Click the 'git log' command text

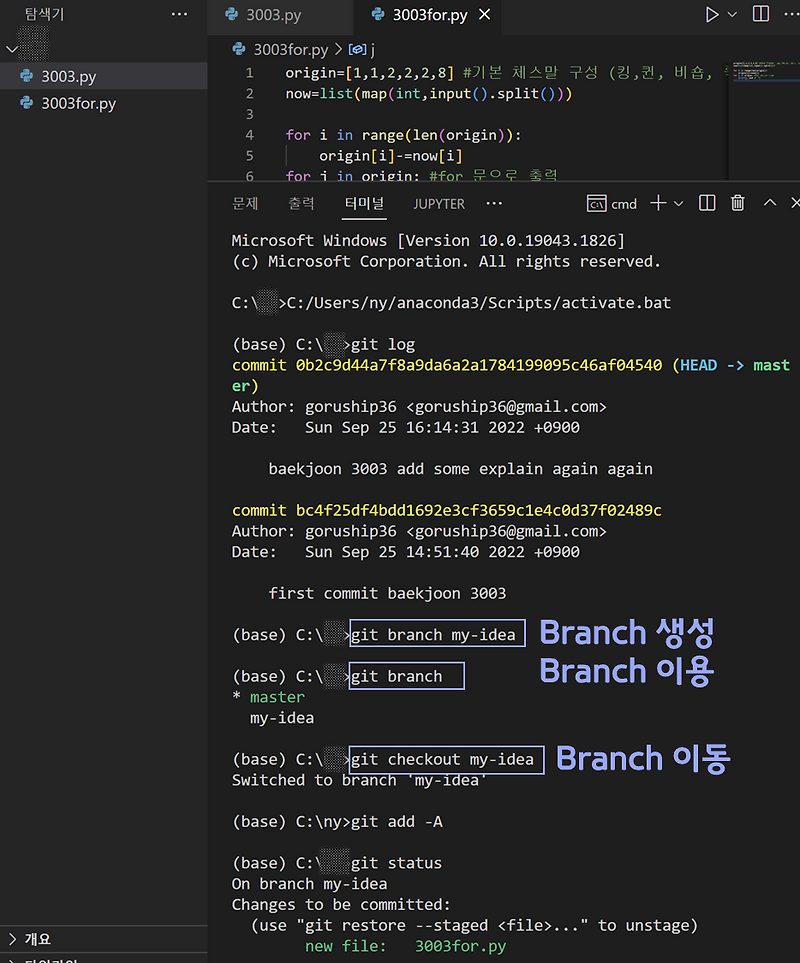[x=383, y=345]
